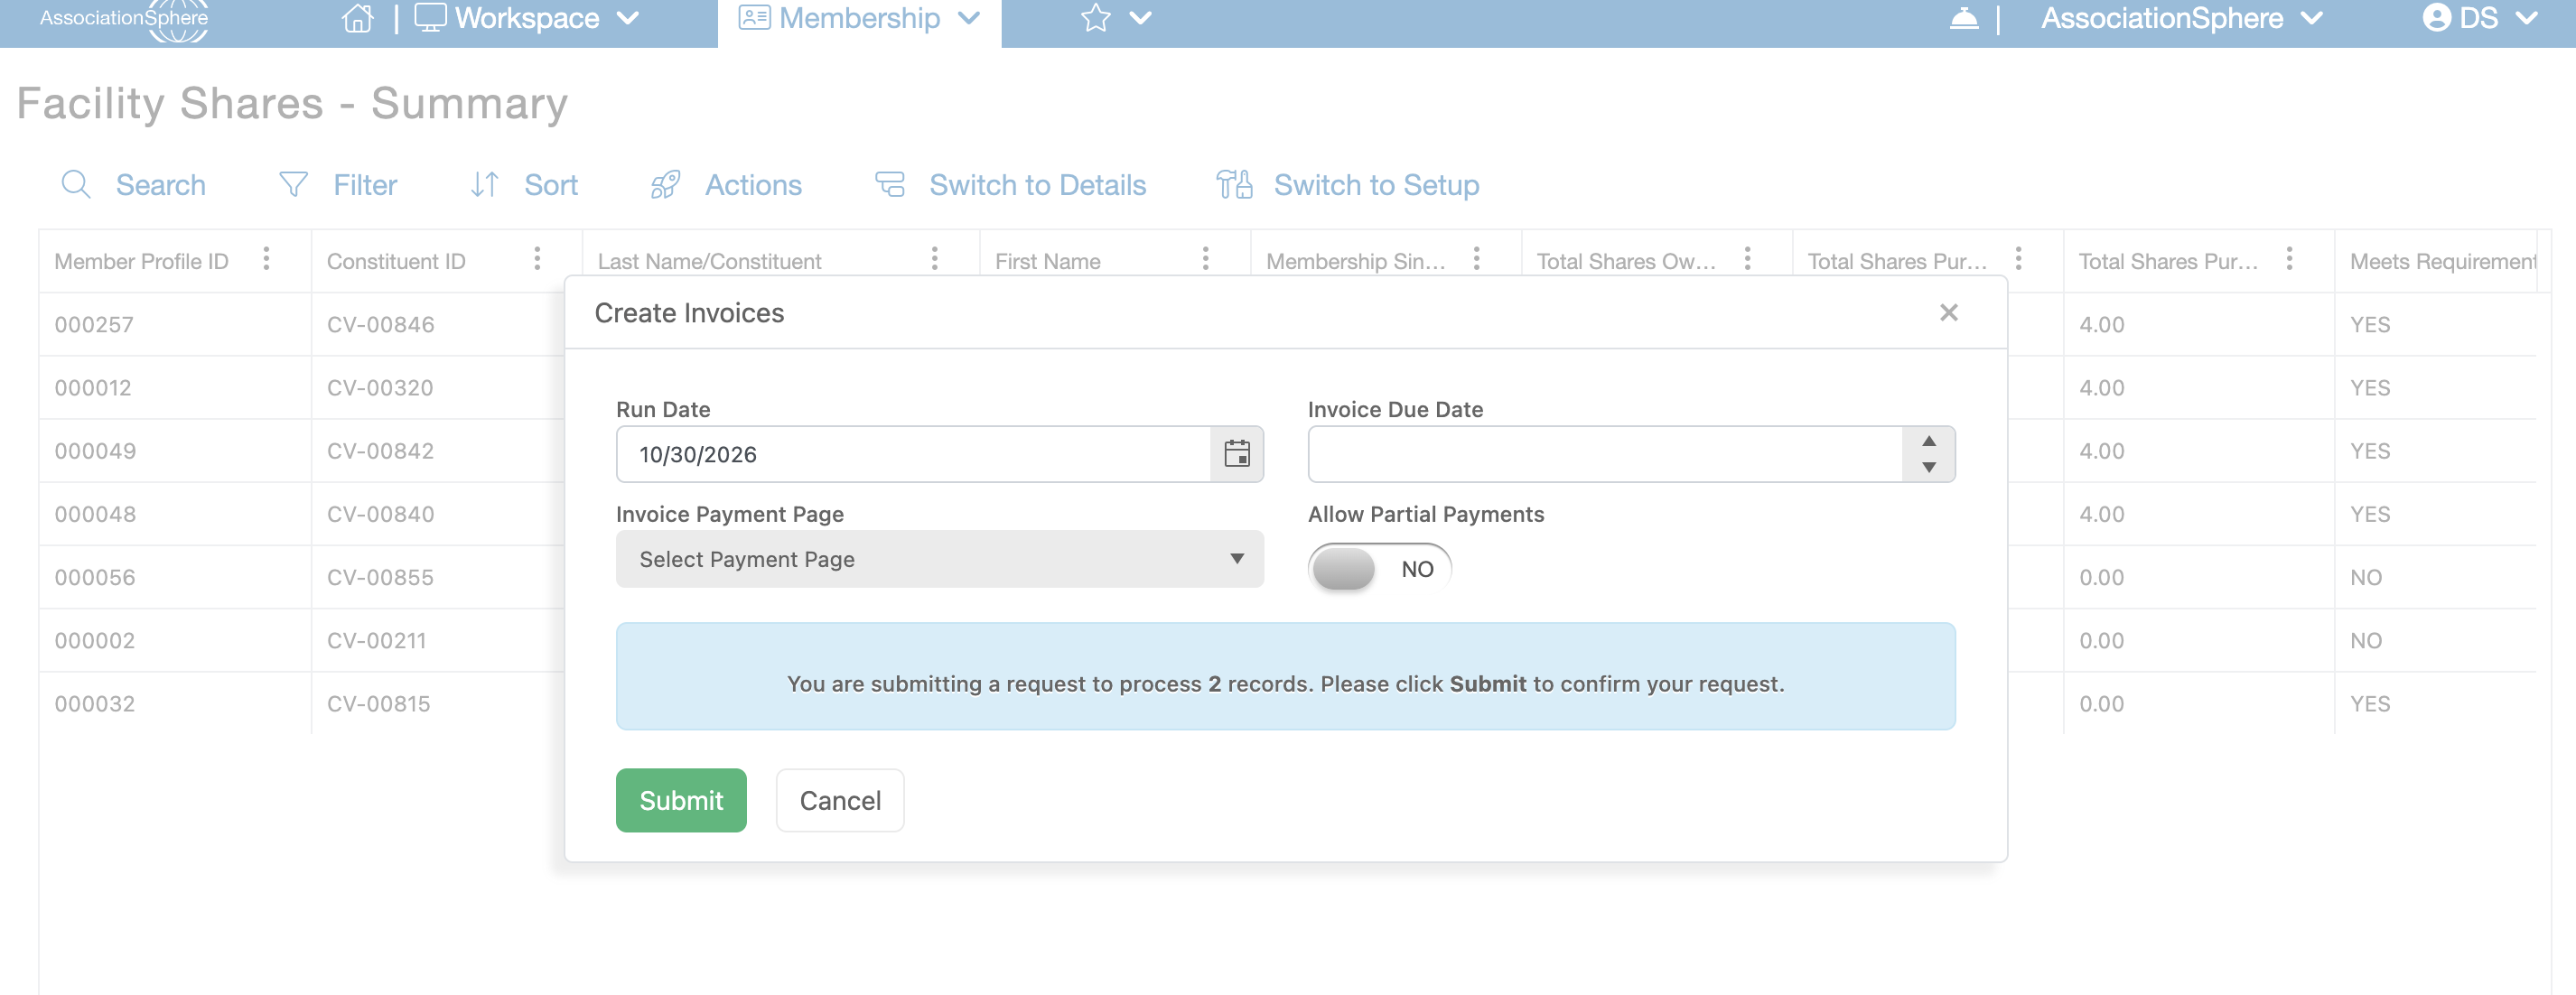Click the service bell icon
2576x995 pixels.
coord(1964,18)
